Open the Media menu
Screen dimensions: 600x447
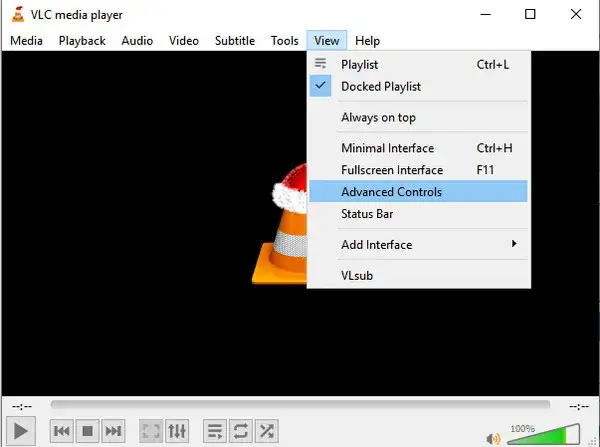click(x=26, y=41)
